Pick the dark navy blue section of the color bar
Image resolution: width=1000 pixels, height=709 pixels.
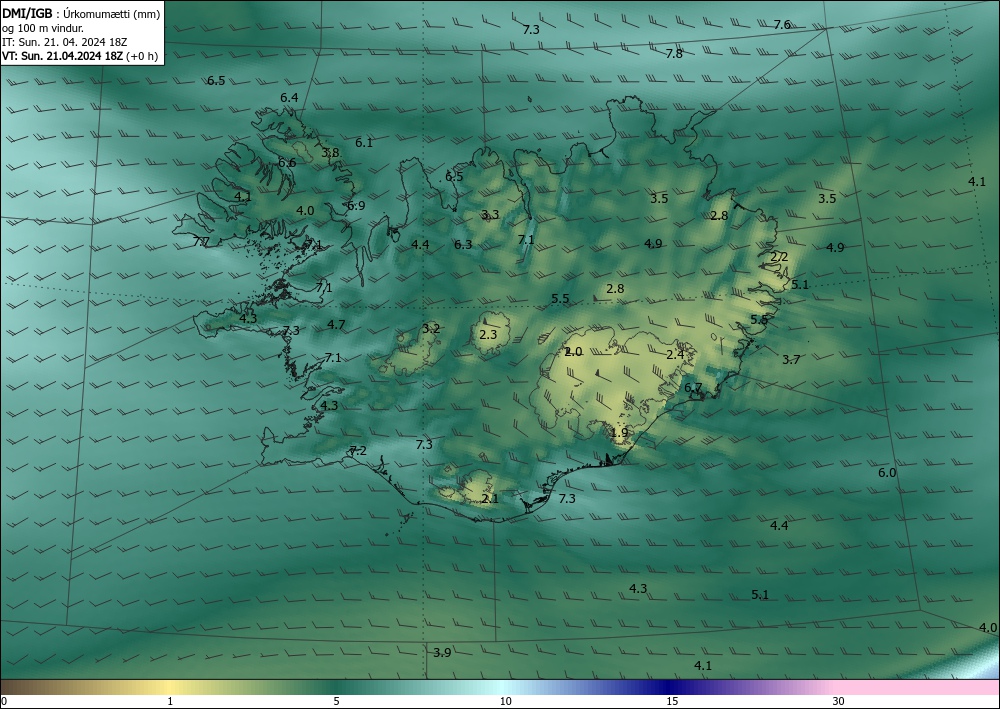coord(670,687)
